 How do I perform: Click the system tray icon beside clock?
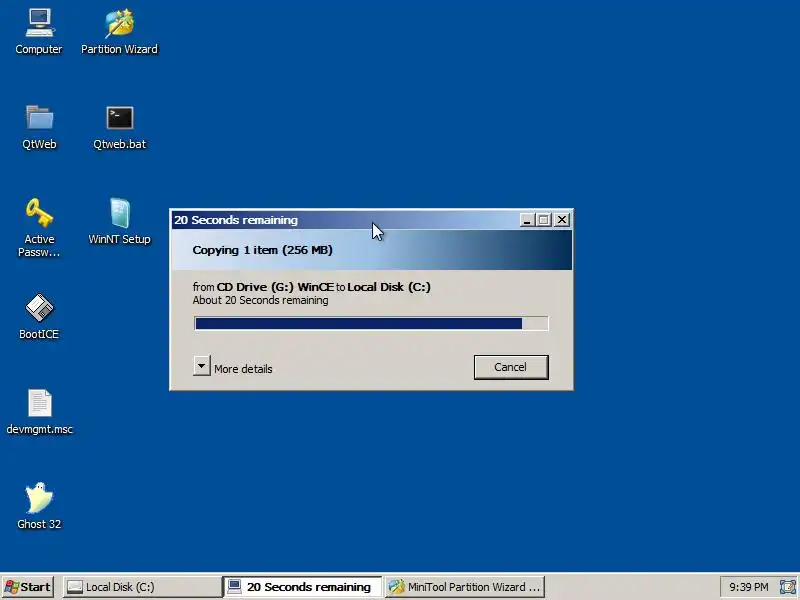[787, 587]
